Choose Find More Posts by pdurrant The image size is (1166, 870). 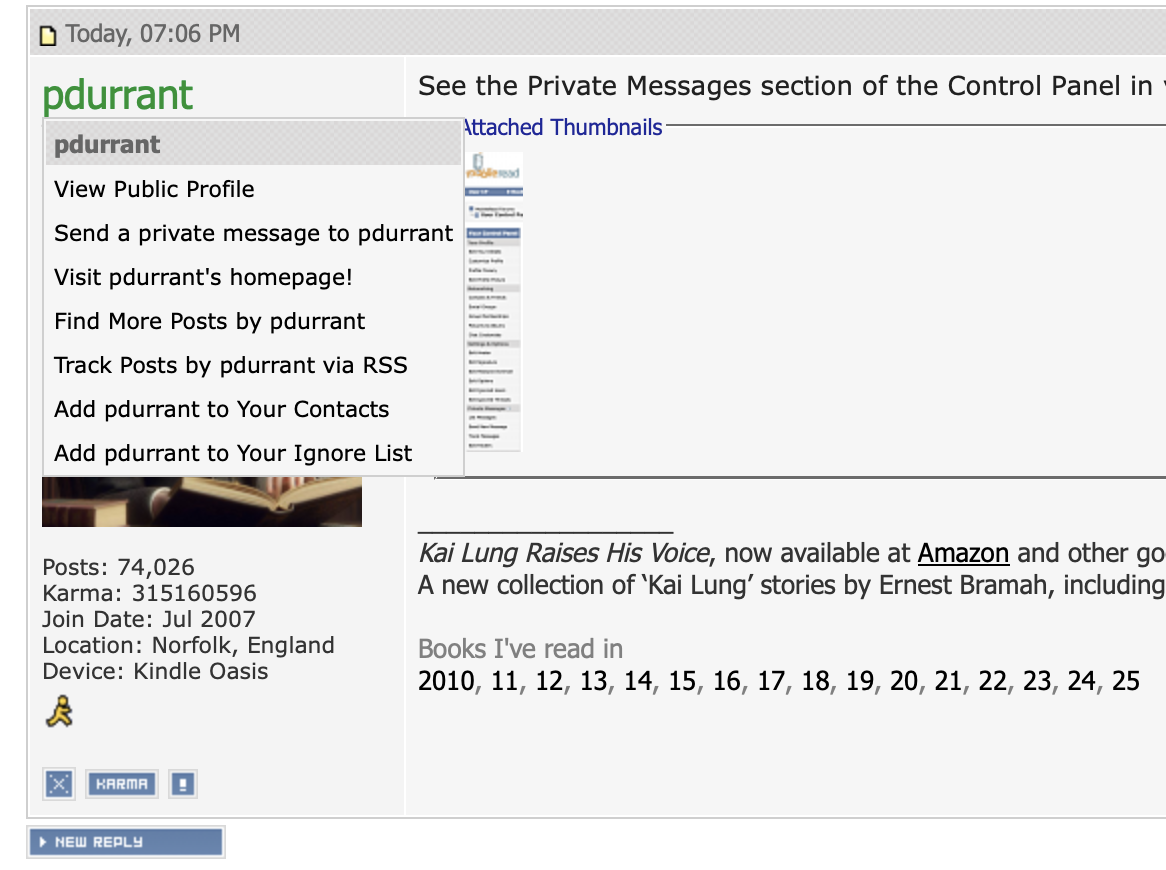[209, 321]
